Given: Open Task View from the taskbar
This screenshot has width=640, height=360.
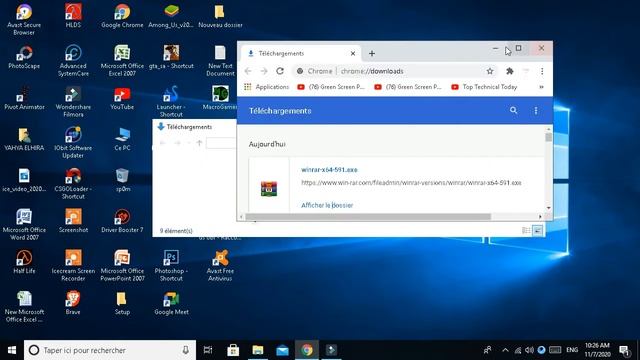Looking at the screenshot, I should 208,350.
